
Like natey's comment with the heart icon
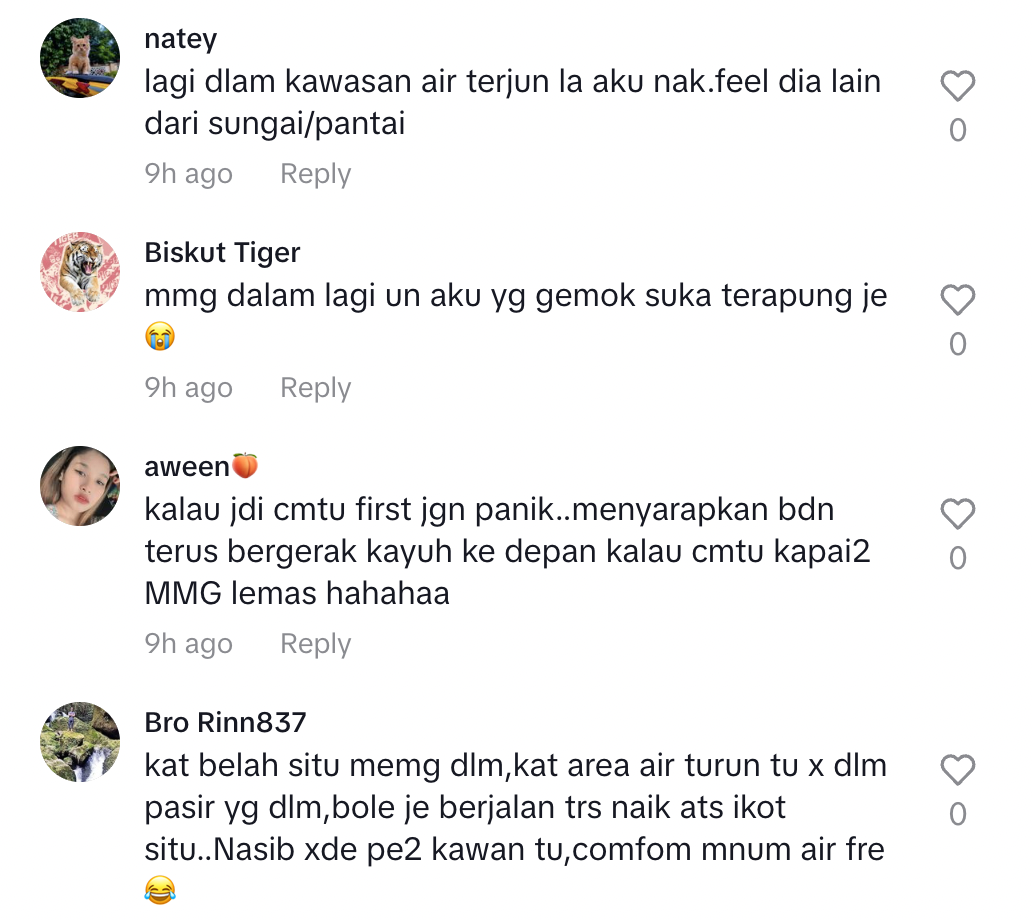(957, 87)
